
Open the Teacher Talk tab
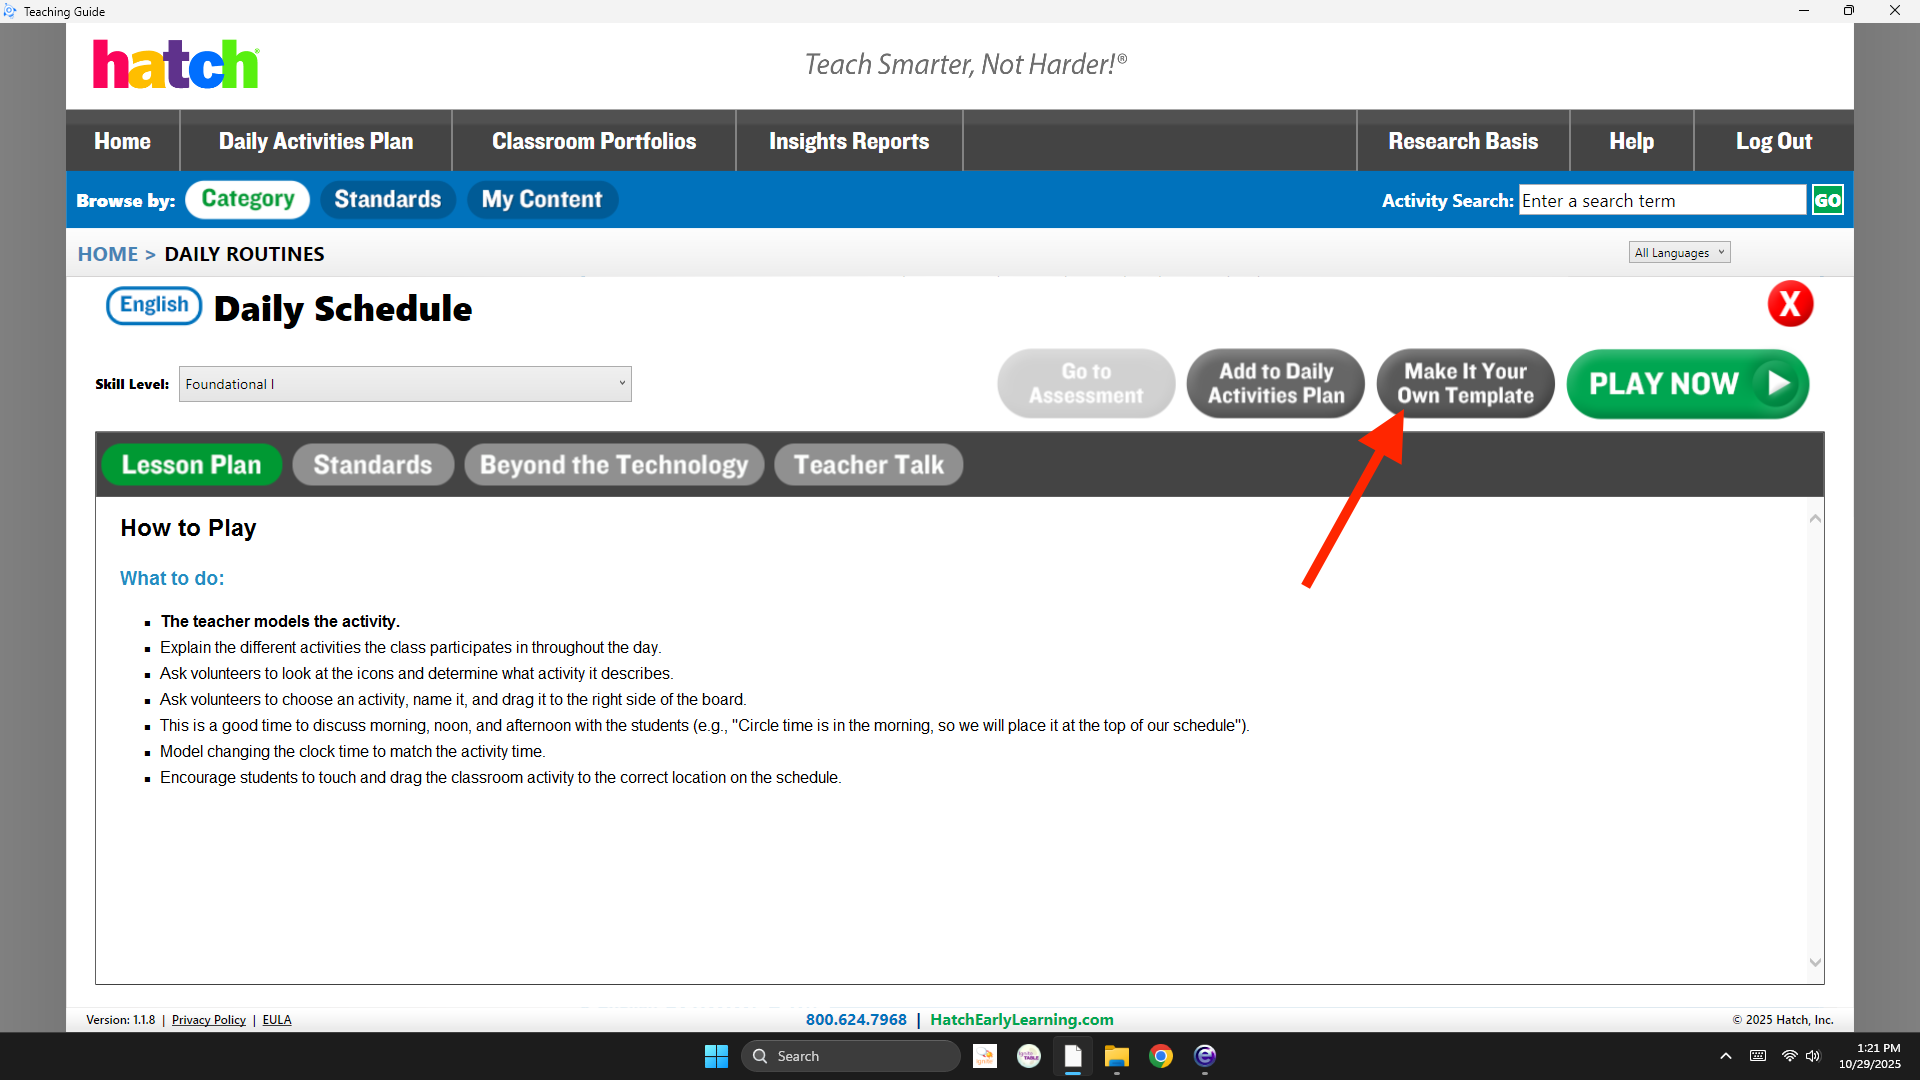868,465
